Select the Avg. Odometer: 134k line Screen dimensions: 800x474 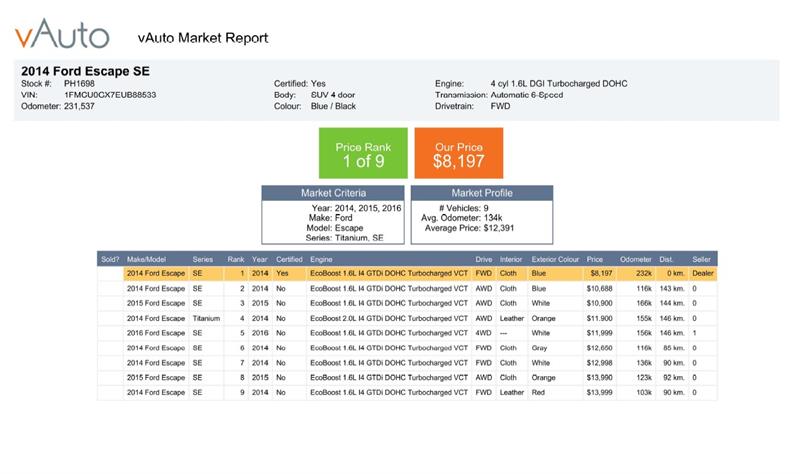pyautogui.click(x=461, y=218)
